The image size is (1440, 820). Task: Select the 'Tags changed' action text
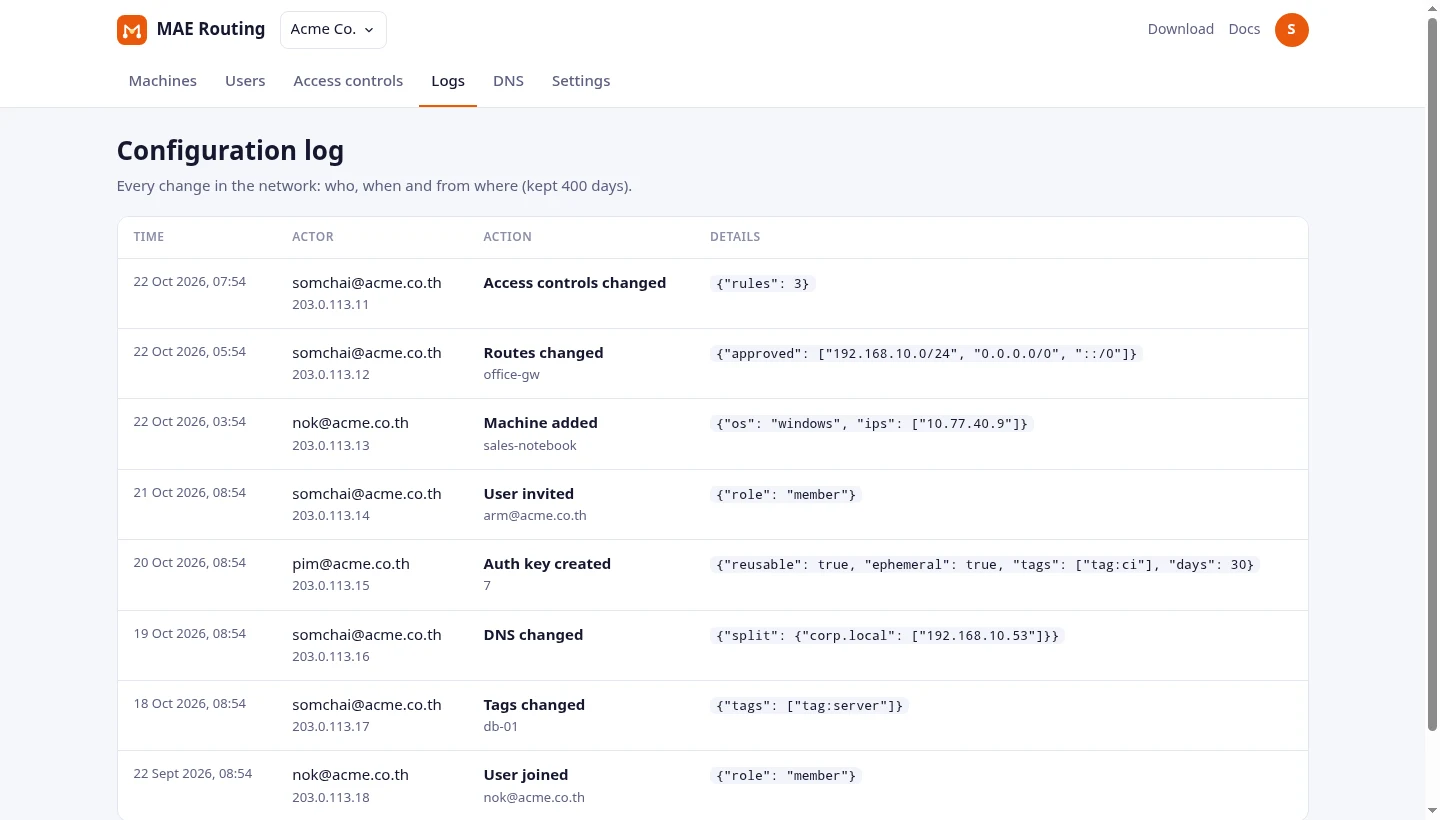pos(534,705)
